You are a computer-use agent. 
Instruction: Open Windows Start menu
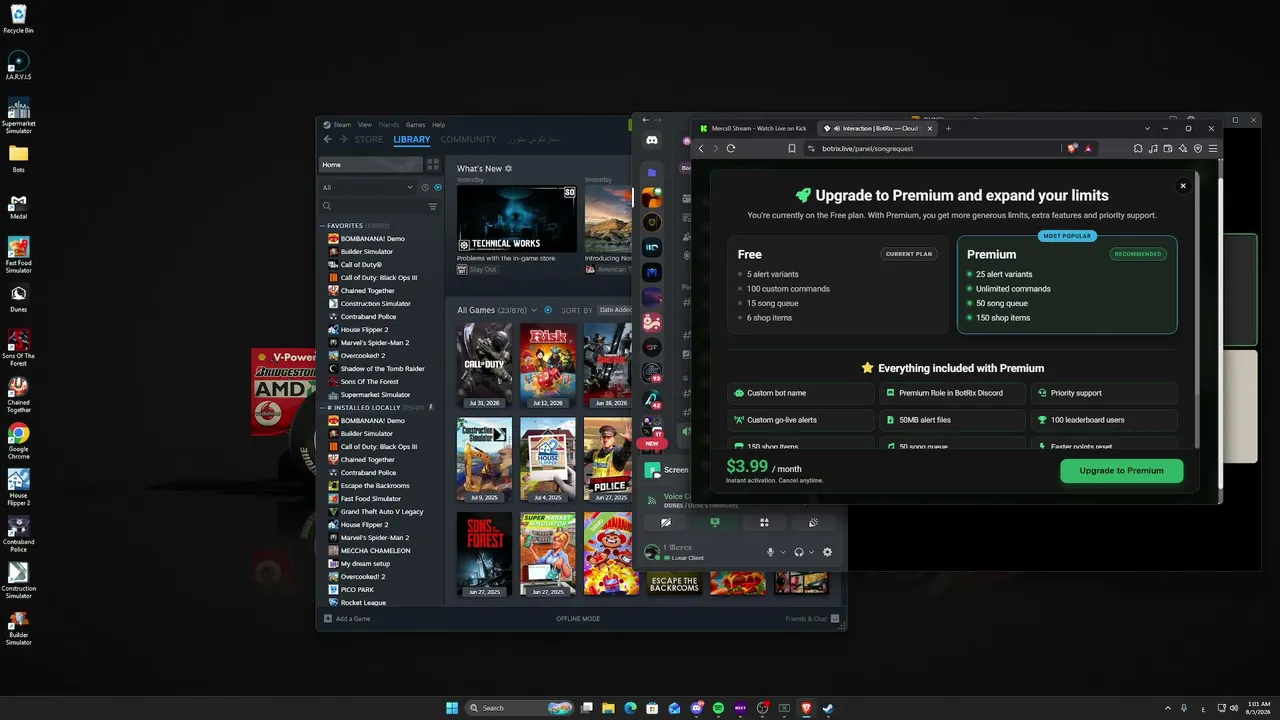[452, 708]
